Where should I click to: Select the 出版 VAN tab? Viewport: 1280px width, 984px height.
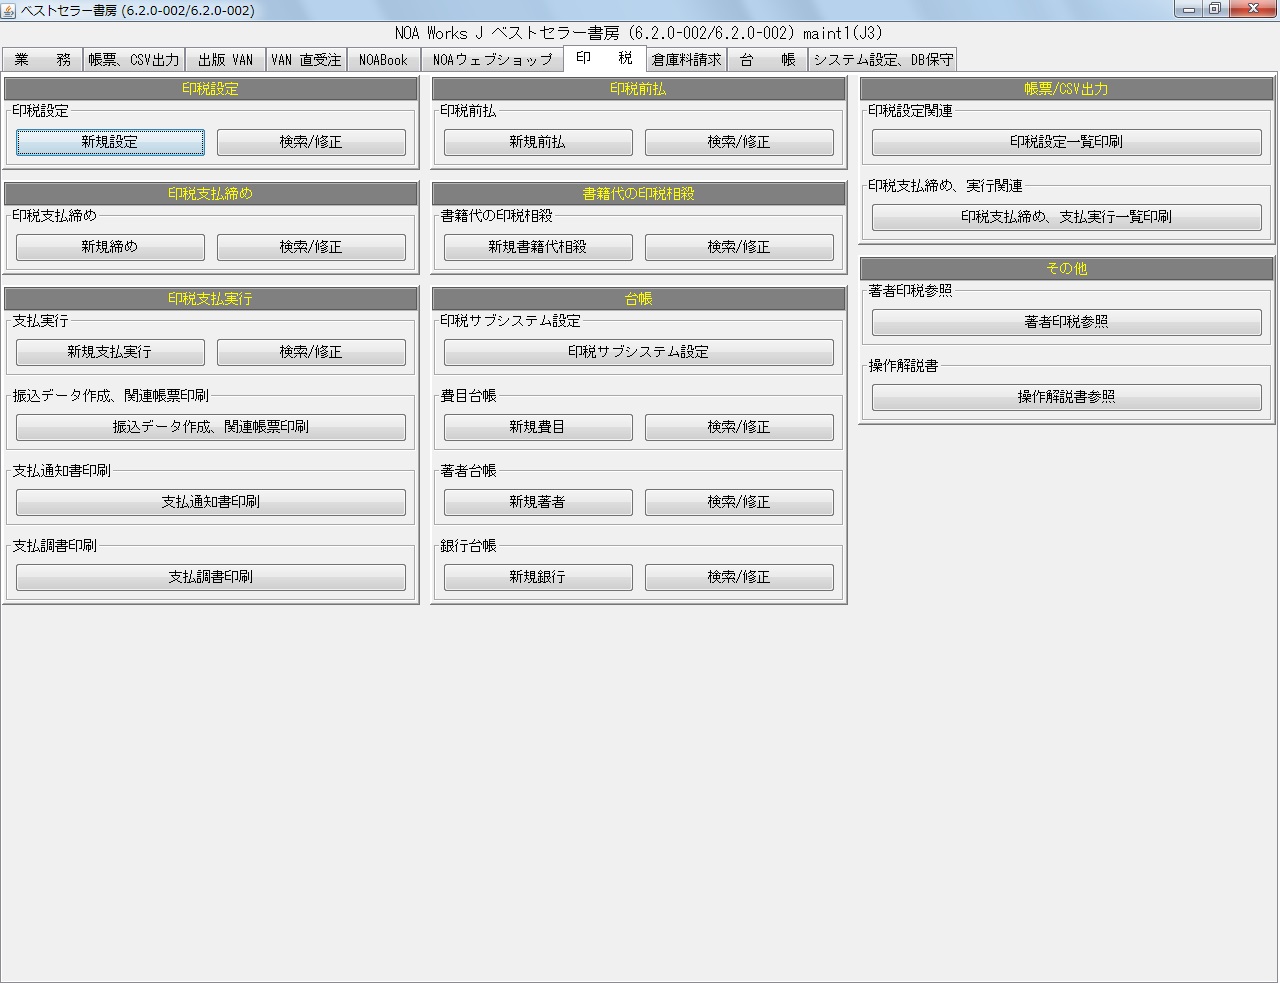(225, 60)
